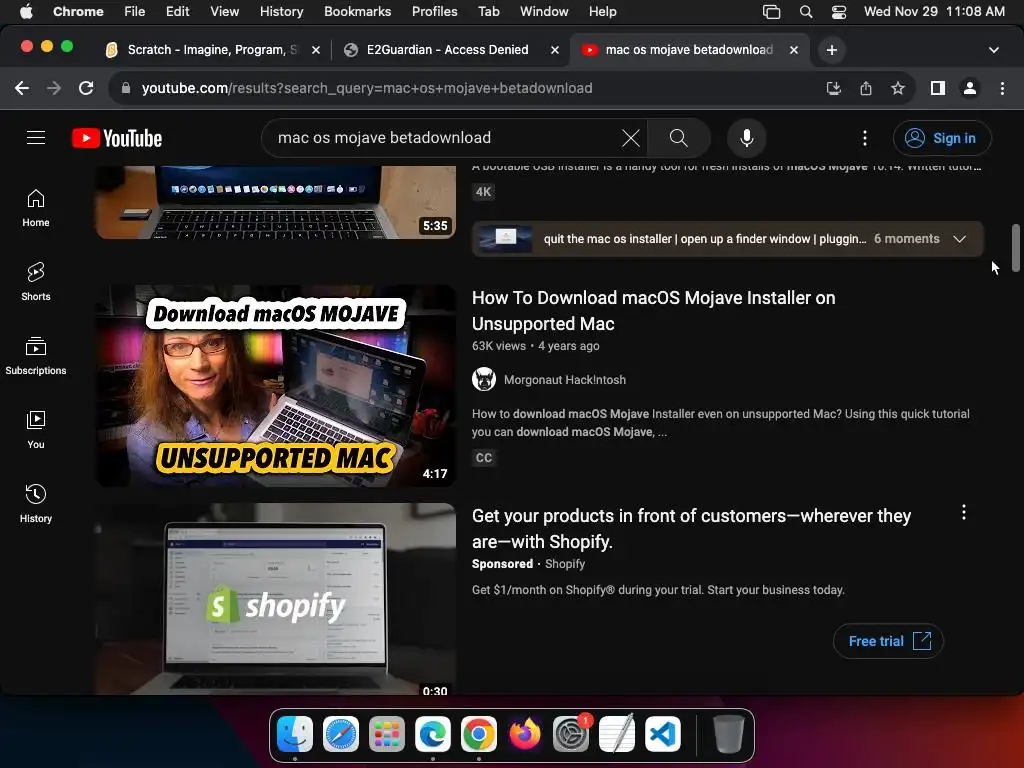Image resolution: width=1024 pixels, height=768 pixels.
Task: Close the mac os mojave tab
Action: tap(793, 50)
